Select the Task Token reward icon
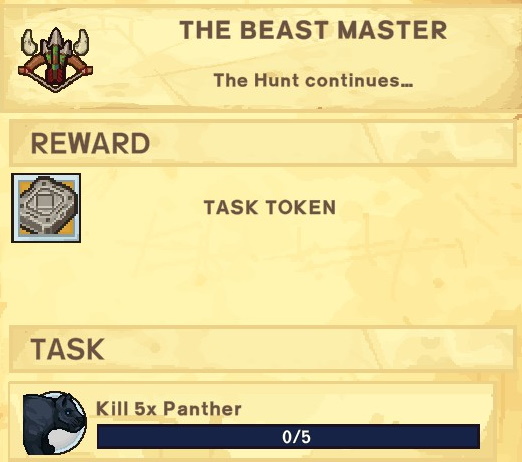Screen dimensions: 522x462 pyautogui.click(x=46, y=208)
